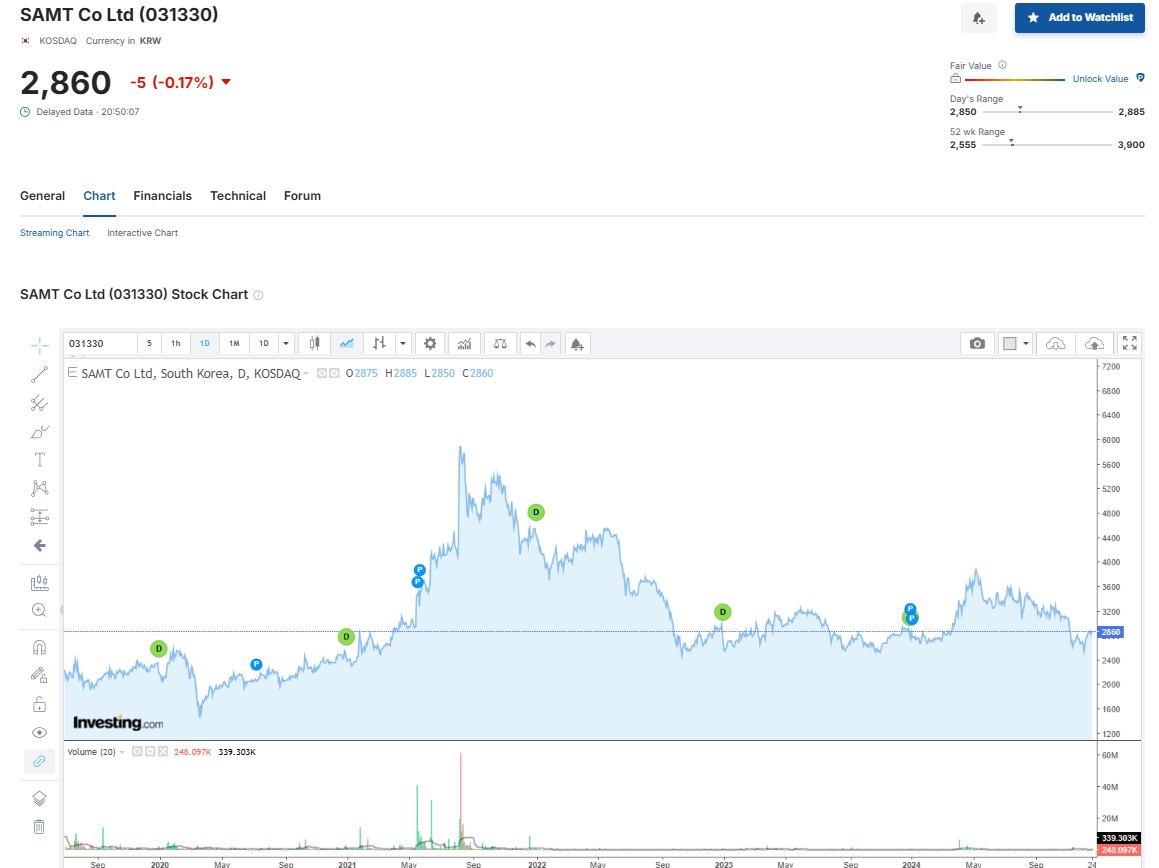Open the compare symbols scale icon
The height and width of the screenshot is (868, 1159).
click(x=500, y=343)
